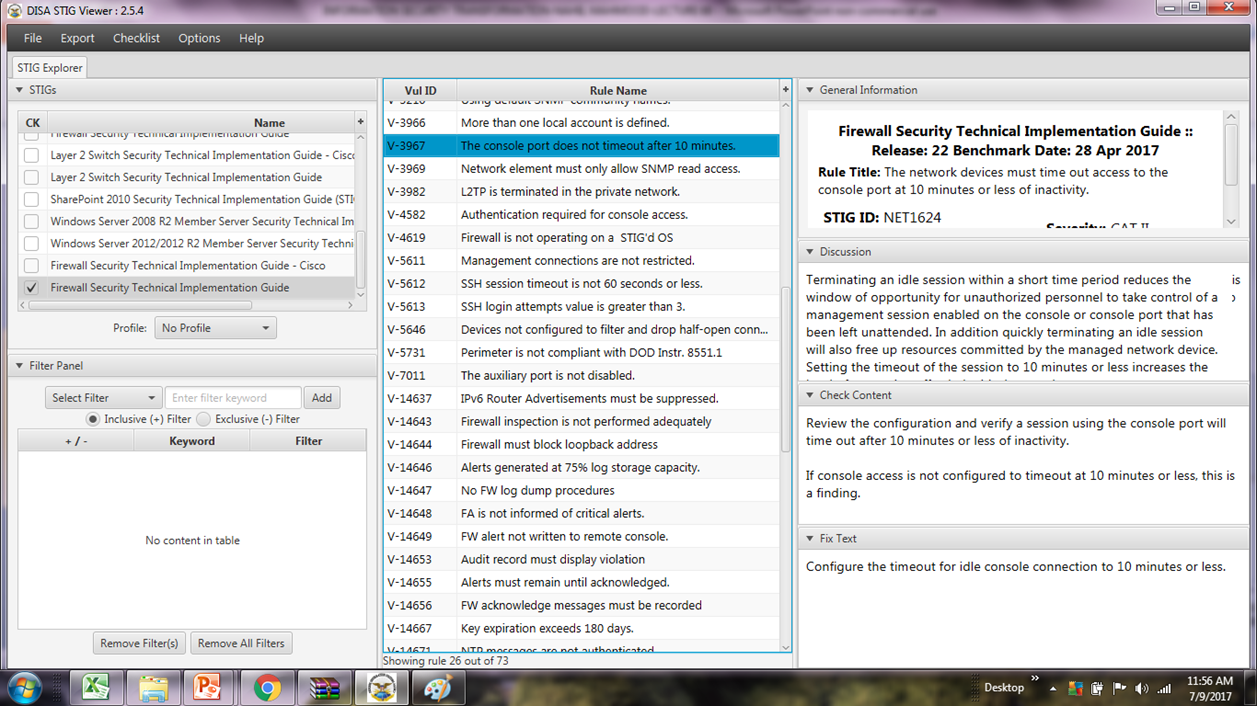Open WinRAR from the taskbar
1257x706 pixels.
(x=324, y=688)
